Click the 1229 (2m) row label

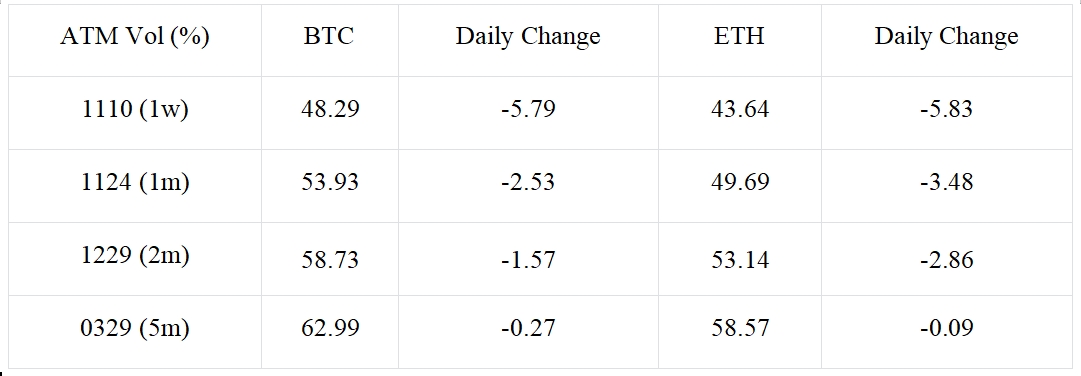click(134, 259)
